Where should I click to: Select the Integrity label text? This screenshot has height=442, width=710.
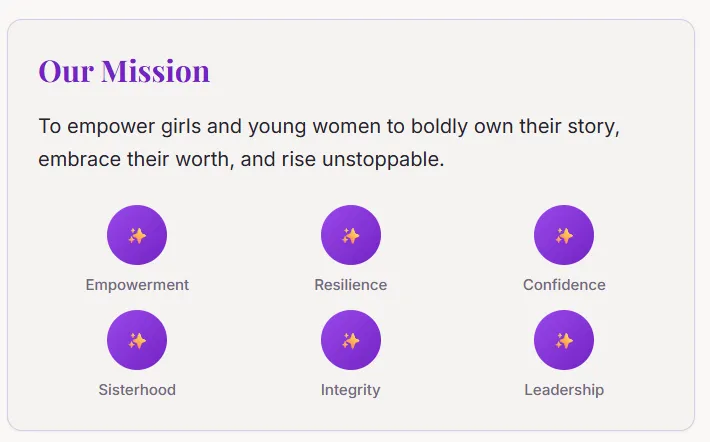(351, 390)
